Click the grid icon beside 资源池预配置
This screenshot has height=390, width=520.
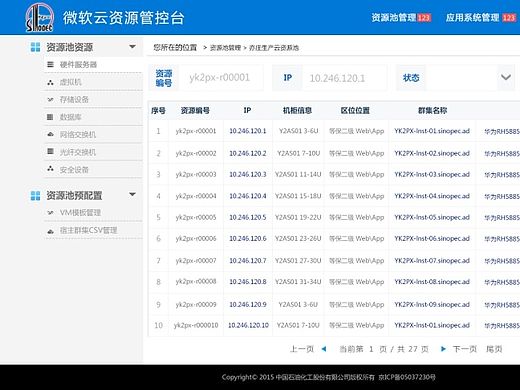pos(35,196)
